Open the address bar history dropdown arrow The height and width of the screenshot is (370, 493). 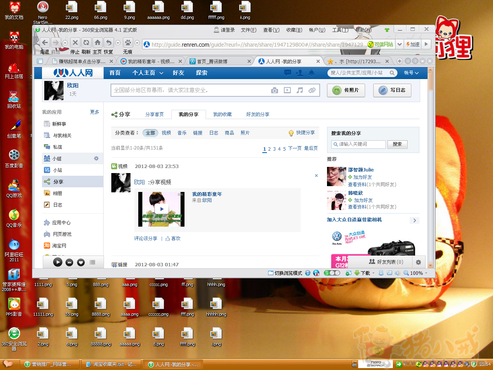tap(399, 44)
